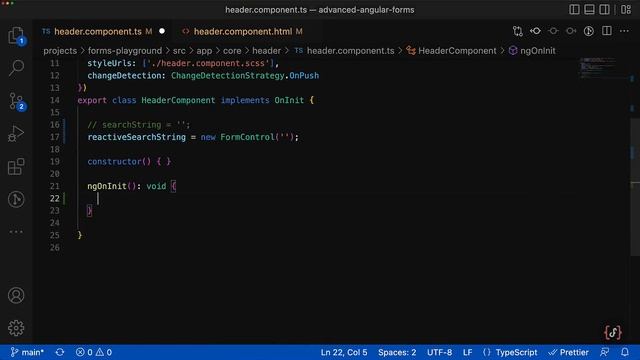Show additional views via three dots in activity bar

[x=16, y=231]
